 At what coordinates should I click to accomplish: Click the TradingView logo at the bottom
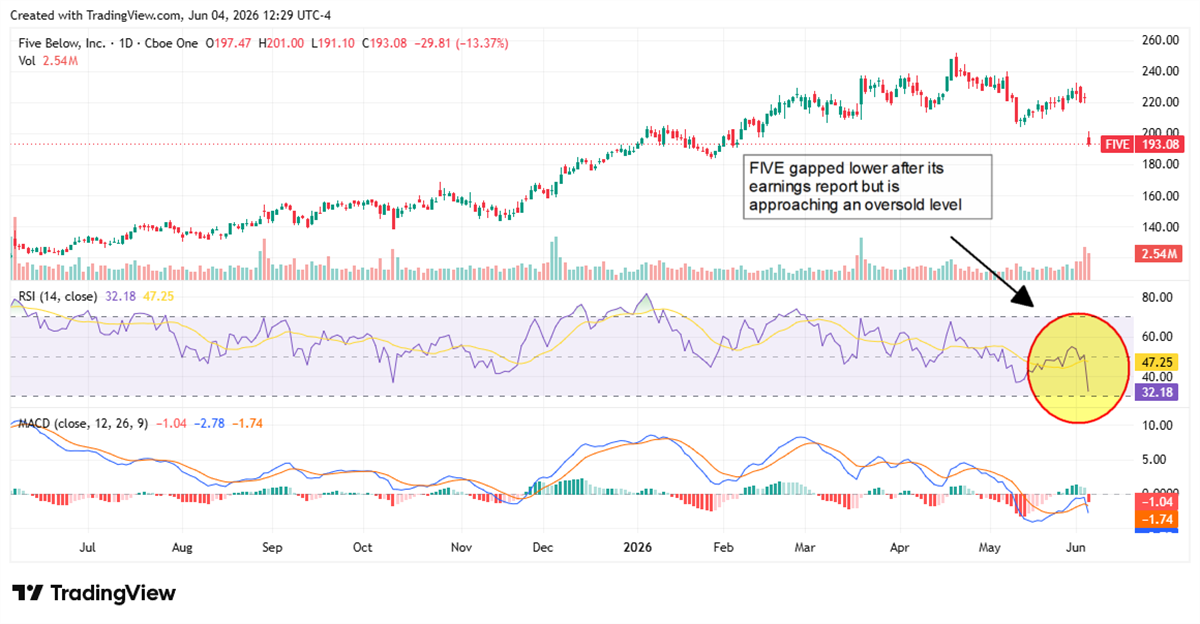[x=94, y=592]
